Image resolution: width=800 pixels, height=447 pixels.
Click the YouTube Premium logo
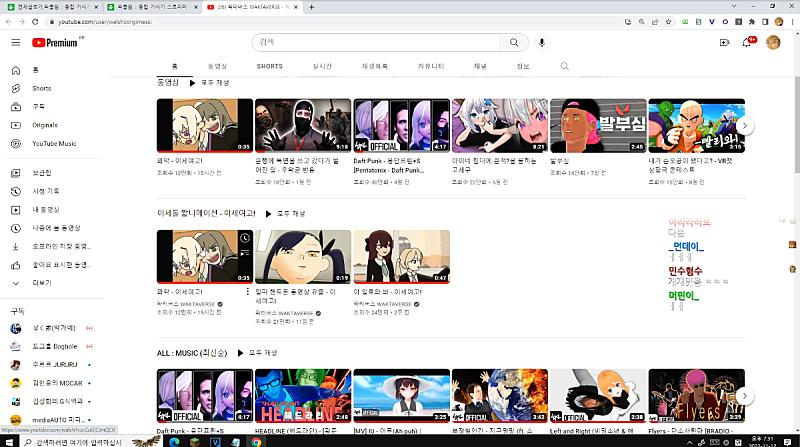pyautogui.click(x=55, y=43)
